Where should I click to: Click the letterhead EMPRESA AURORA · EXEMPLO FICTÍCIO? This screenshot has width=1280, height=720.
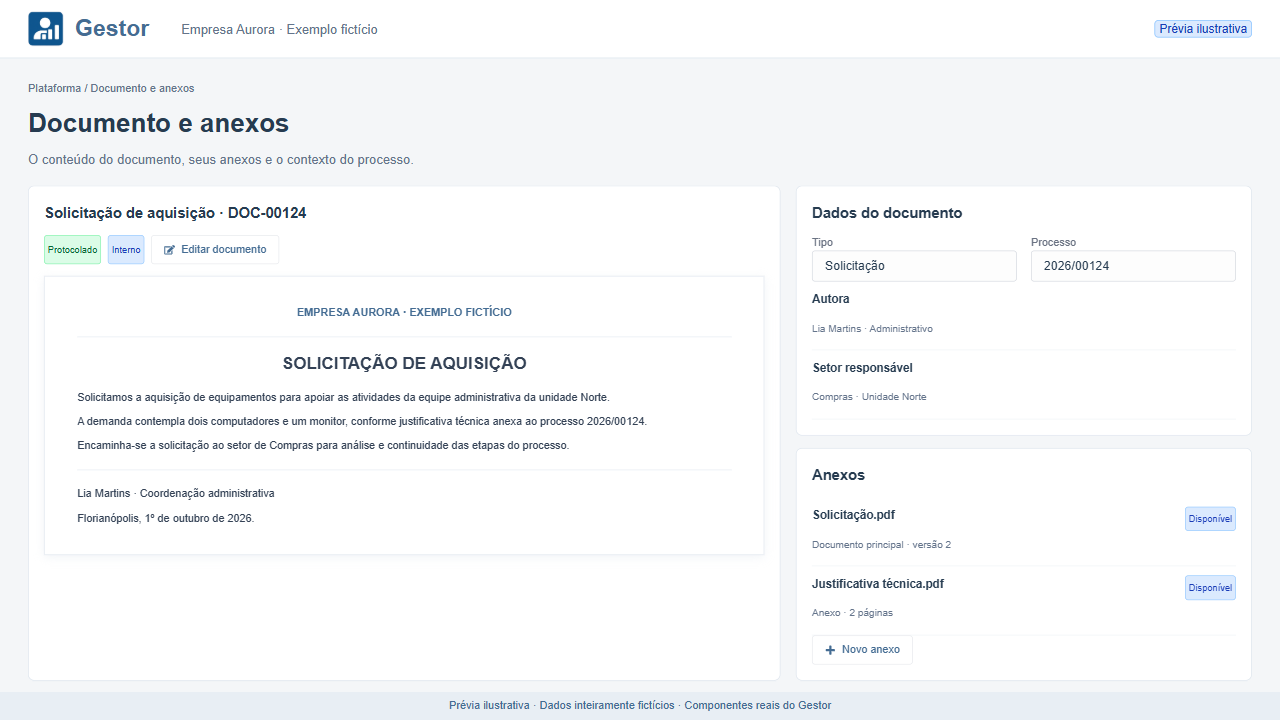(404, 312)
